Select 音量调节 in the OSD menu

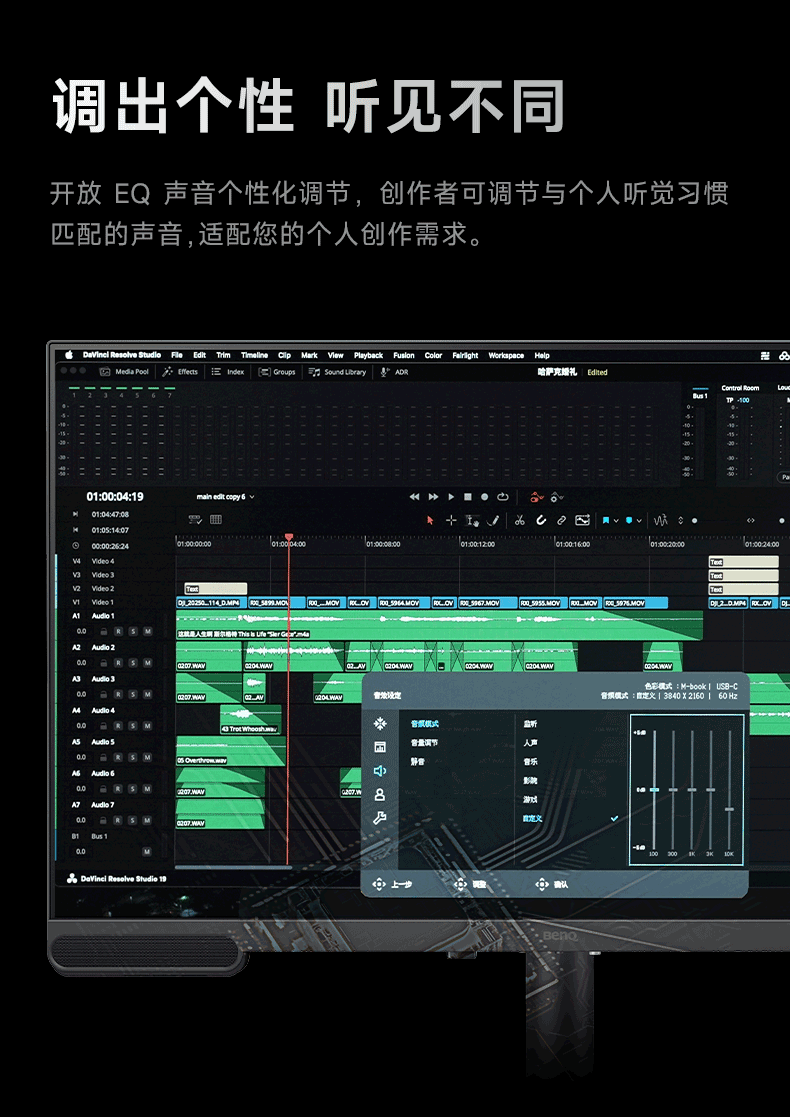425,742
